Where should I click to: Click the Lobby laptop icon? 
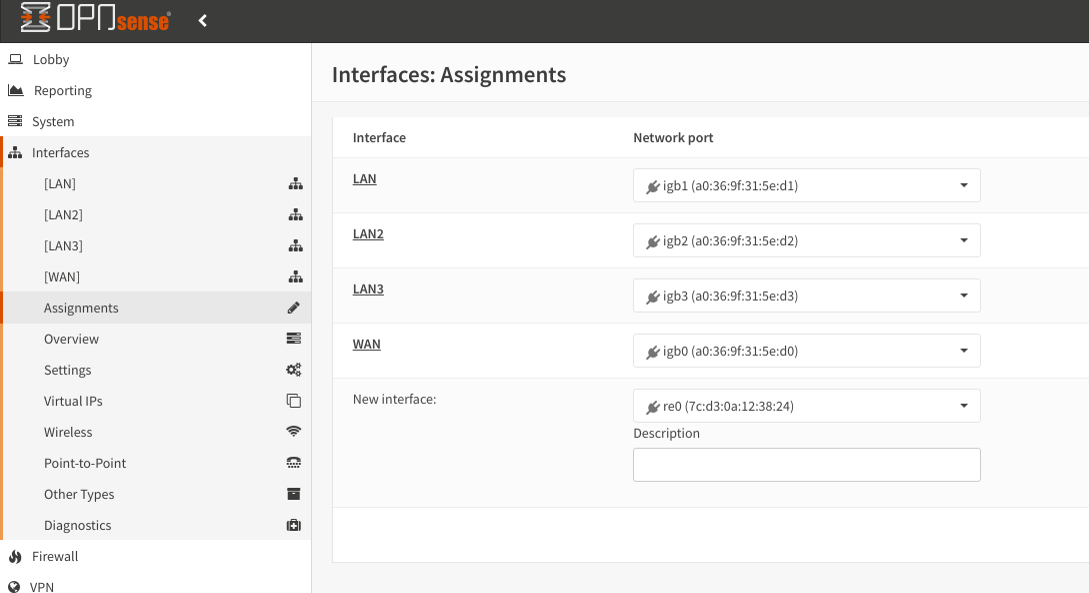coord(15,59)
